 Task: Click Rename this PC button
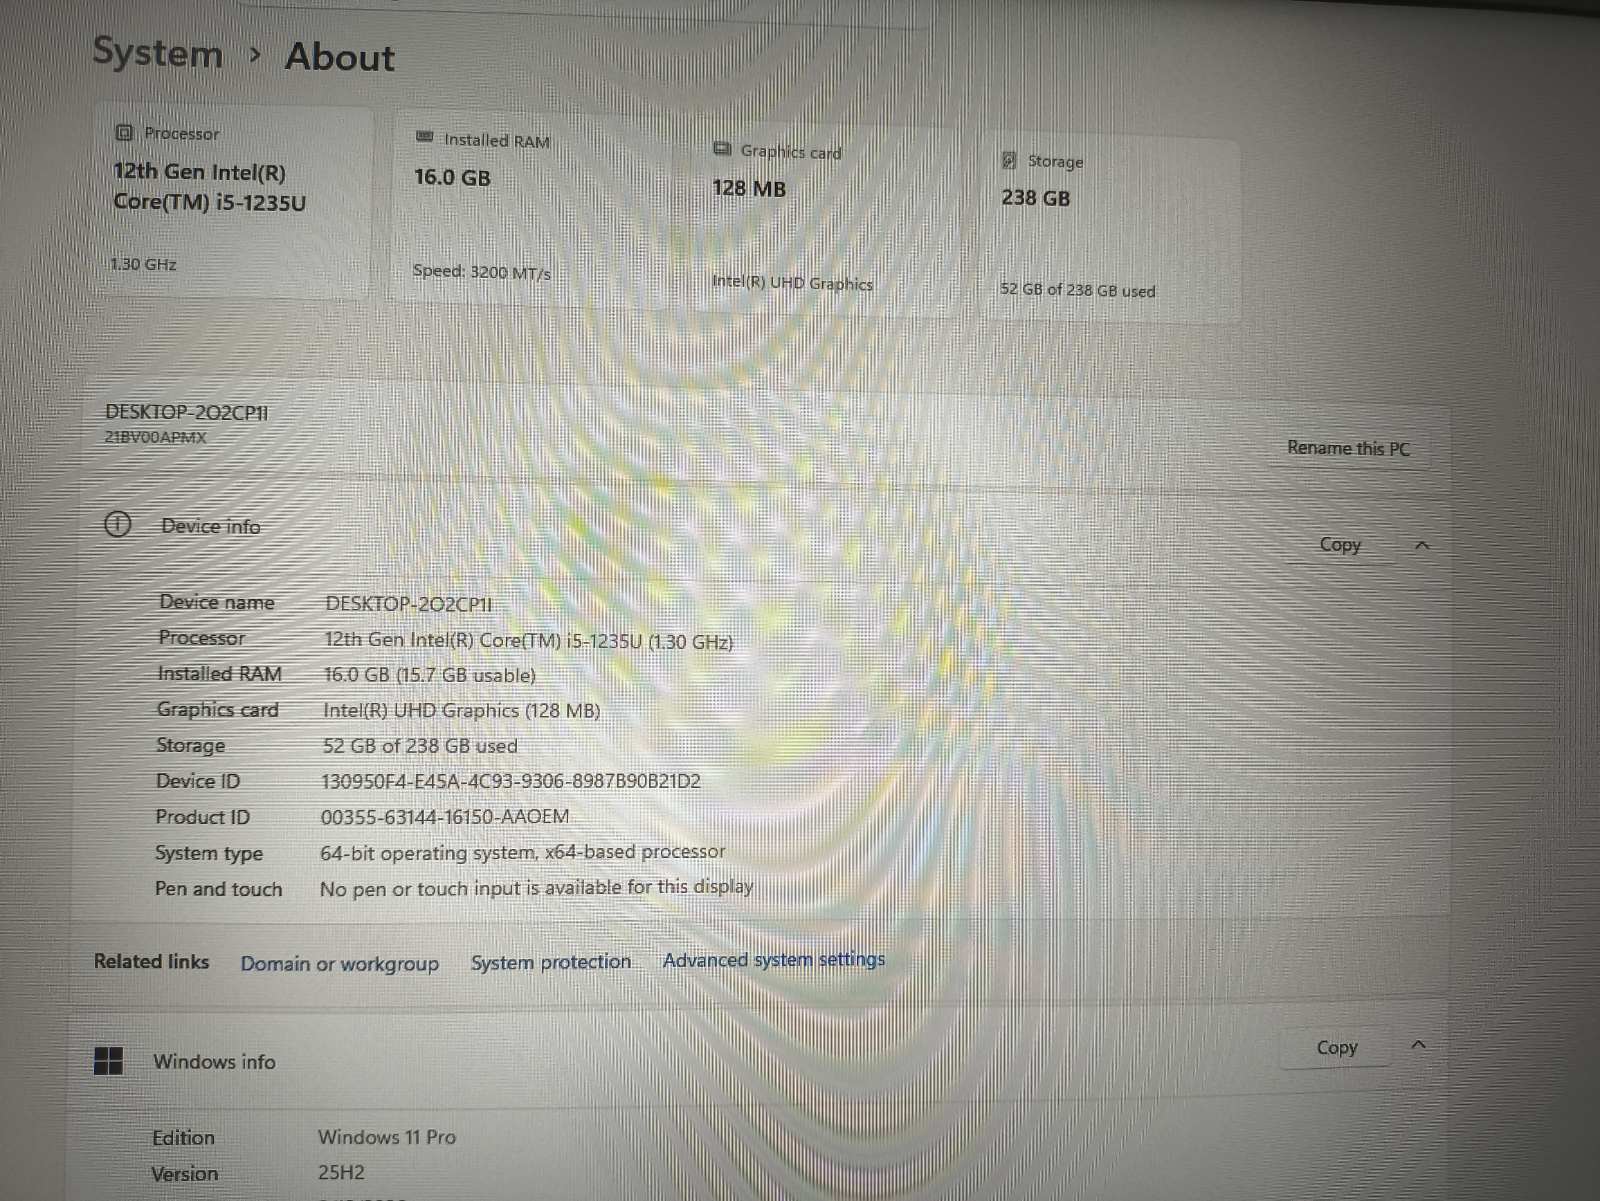pyautogui.click(x=1348, y=448)
